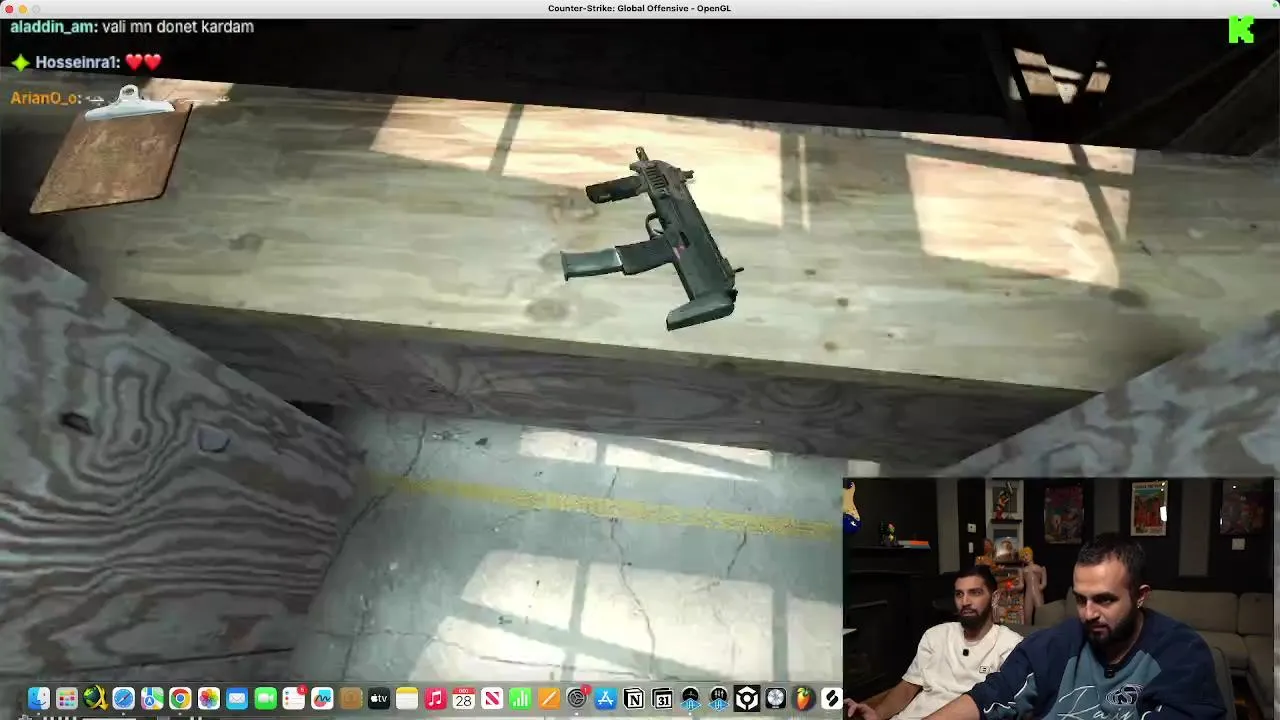This screenshot has width=1280, height=720.
Task: Open Apple TV from the Dock
Action: [x=379, y=699]
